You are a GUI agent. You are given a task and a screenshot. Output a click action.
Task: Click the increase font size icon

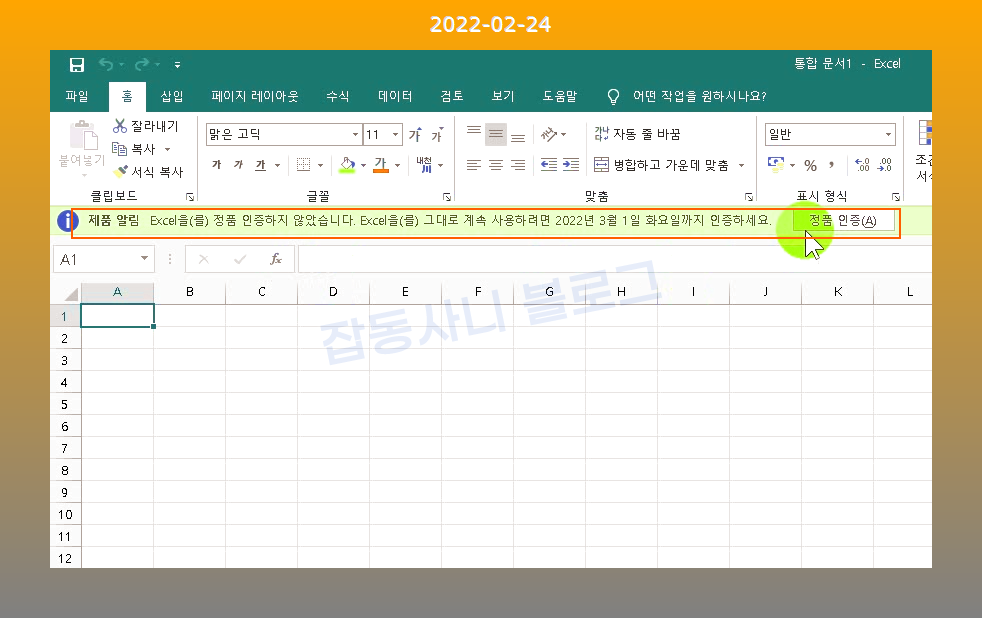coord(415,134)
